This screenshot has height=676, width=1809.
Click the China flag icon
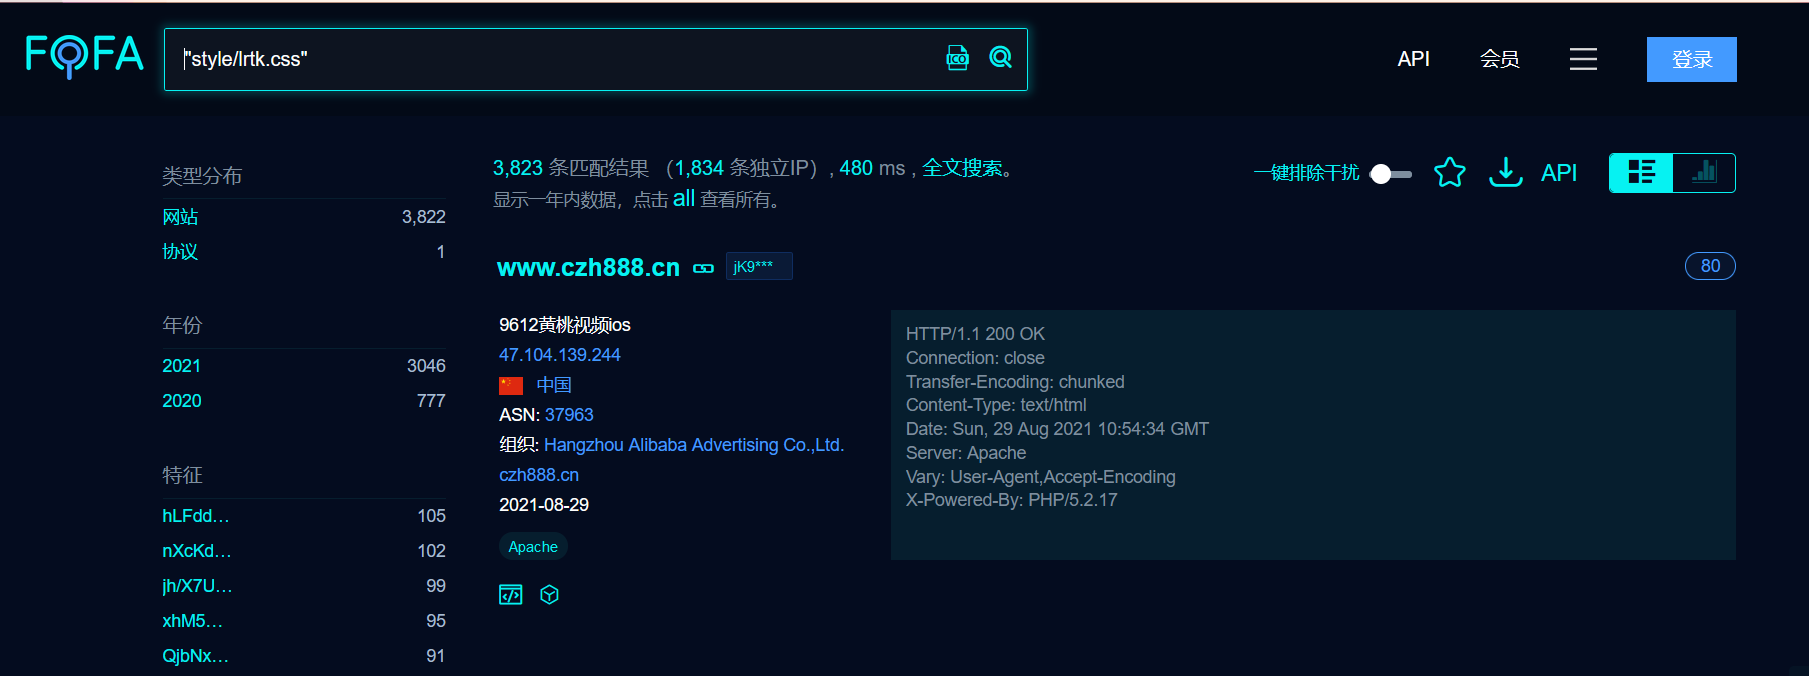[x=511, y=385]
